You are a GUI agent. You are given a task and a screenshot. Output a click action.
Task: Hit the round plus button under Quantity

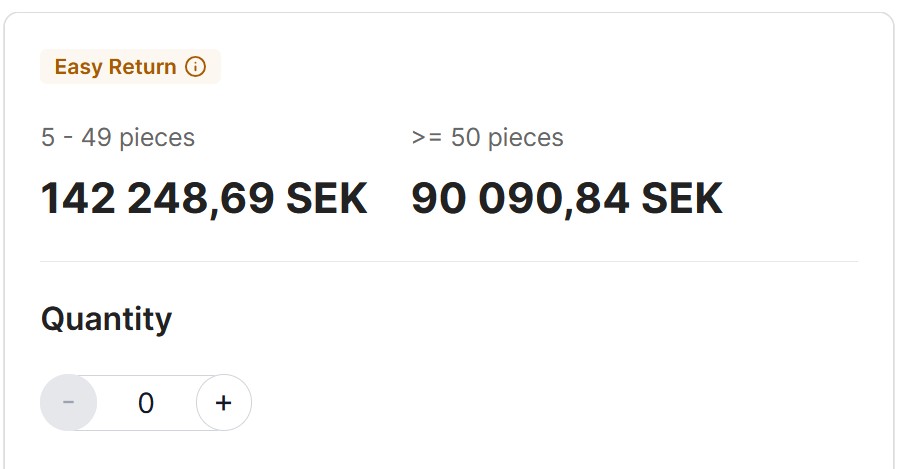(224, 403)
